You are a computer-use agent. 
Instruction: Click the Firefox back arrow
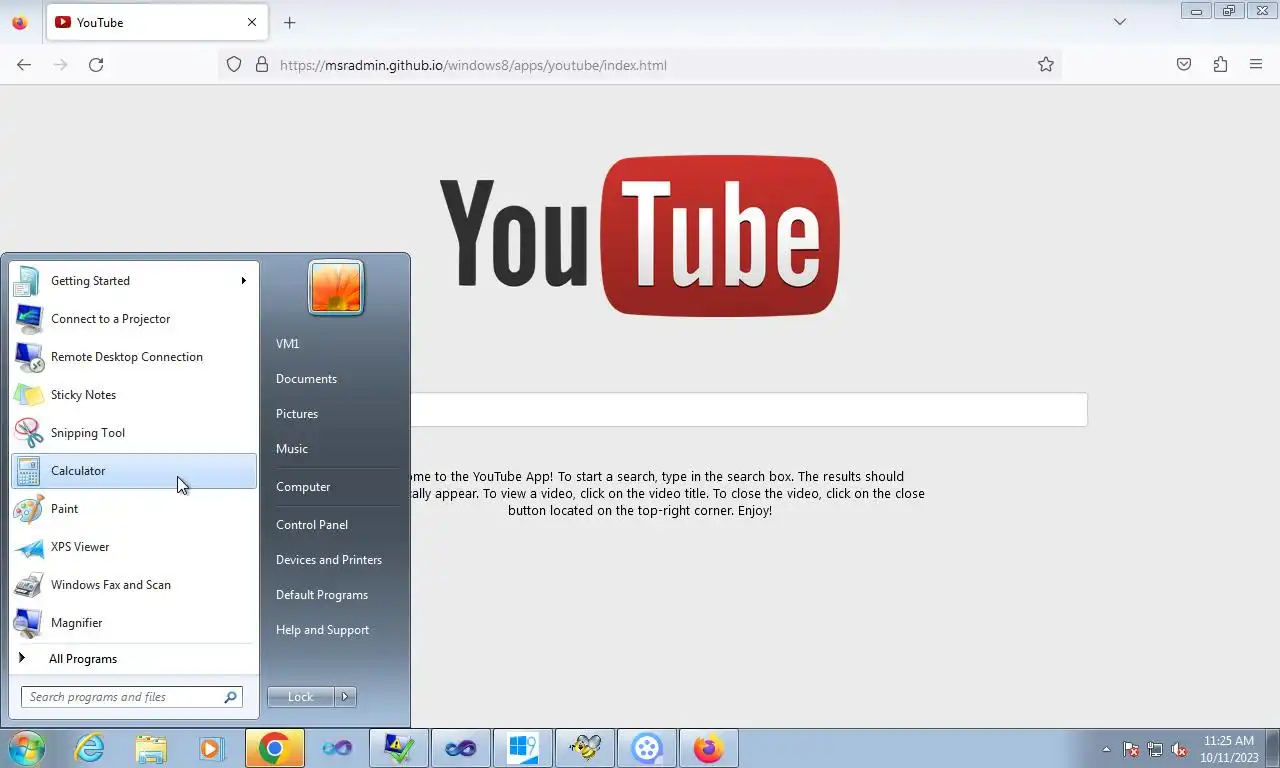[24, 65]
